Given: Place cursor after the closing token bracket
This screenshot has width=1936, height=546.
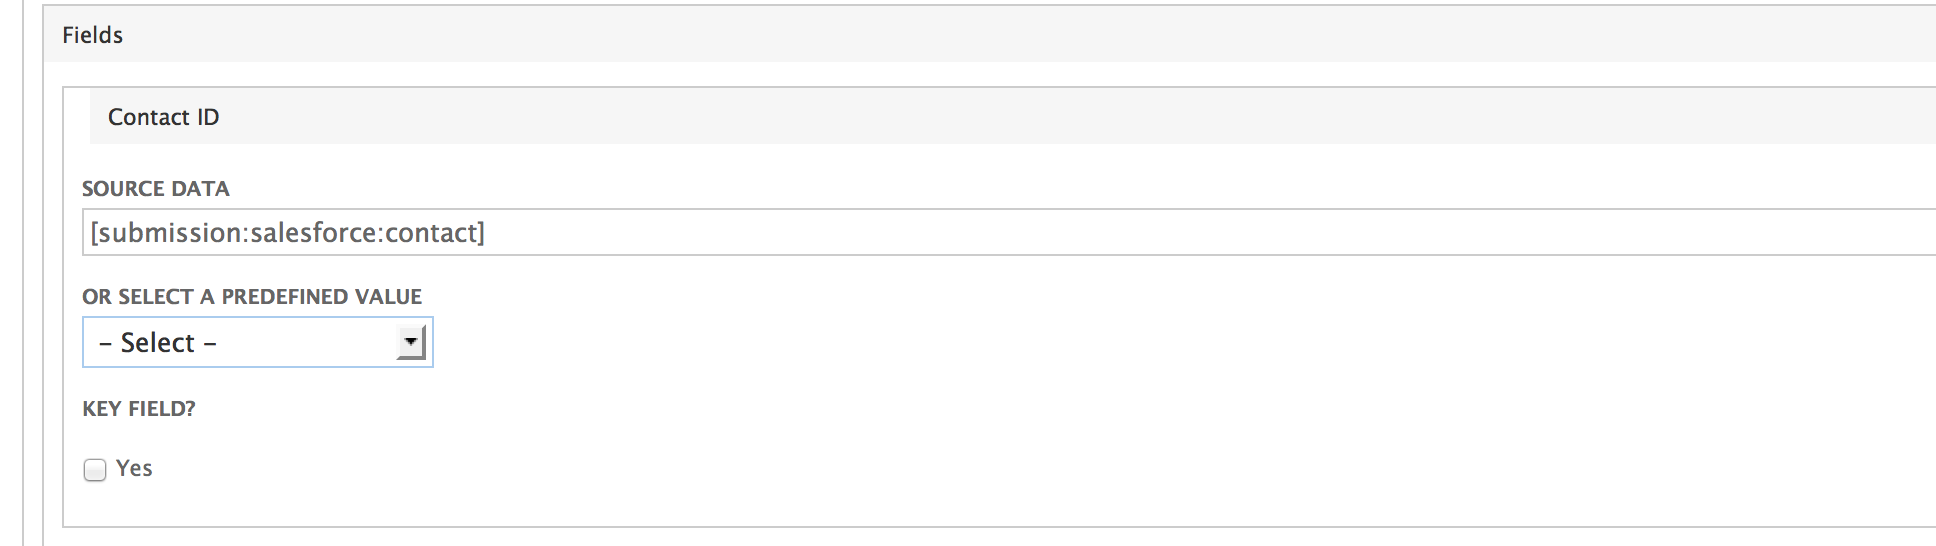Looking at the screenshot, I should tap(487, 233).
